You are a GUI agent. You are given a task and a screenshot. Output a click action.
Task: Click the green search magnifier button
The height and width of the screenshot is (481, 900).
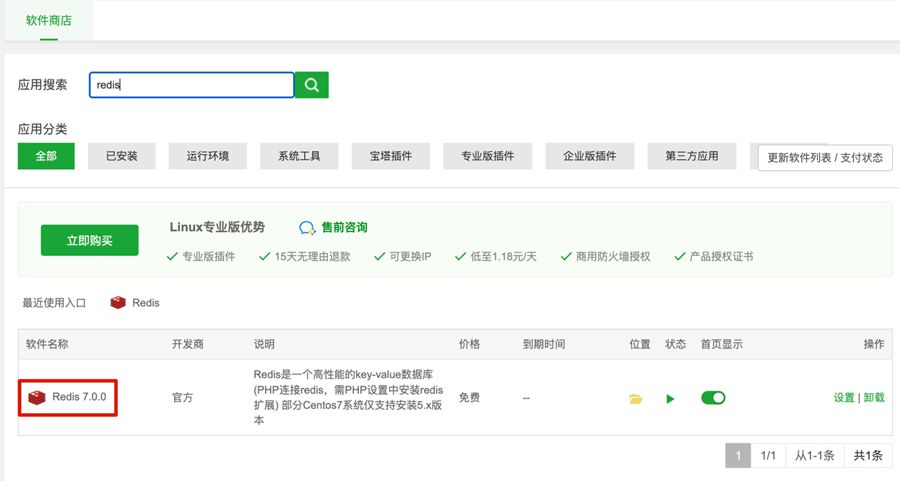(x=312, y=85)
